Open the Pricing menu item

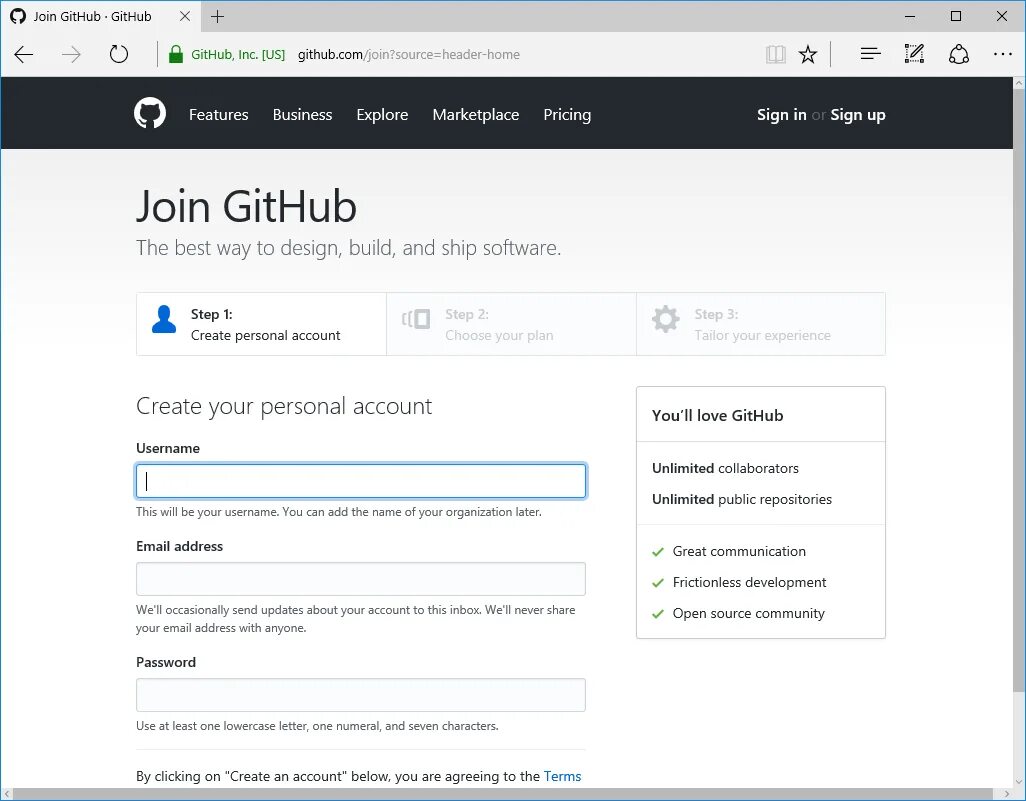567,115
